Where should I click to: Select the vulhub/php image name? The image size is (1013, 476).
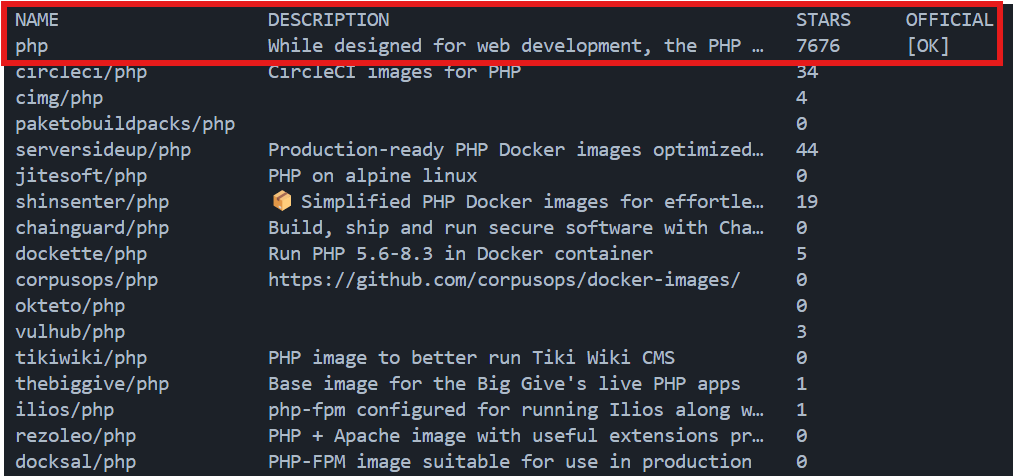70,331
